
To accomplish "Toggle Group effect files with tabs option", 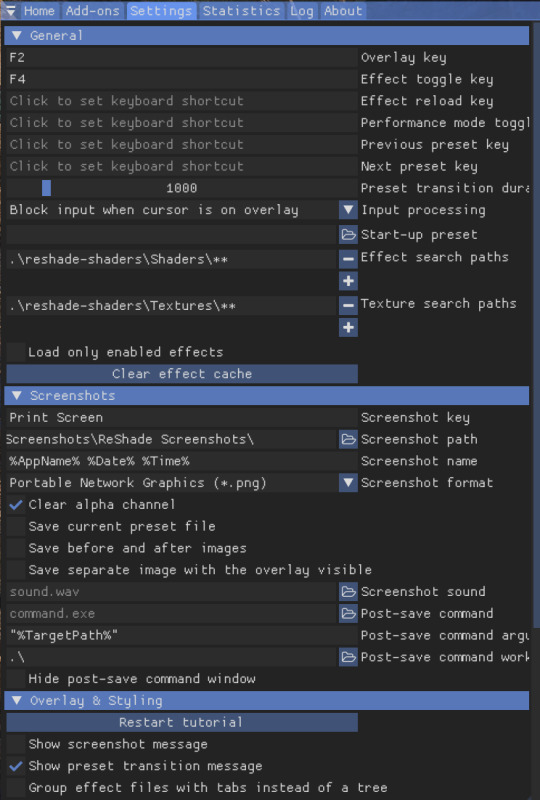I will pos(16,788).
